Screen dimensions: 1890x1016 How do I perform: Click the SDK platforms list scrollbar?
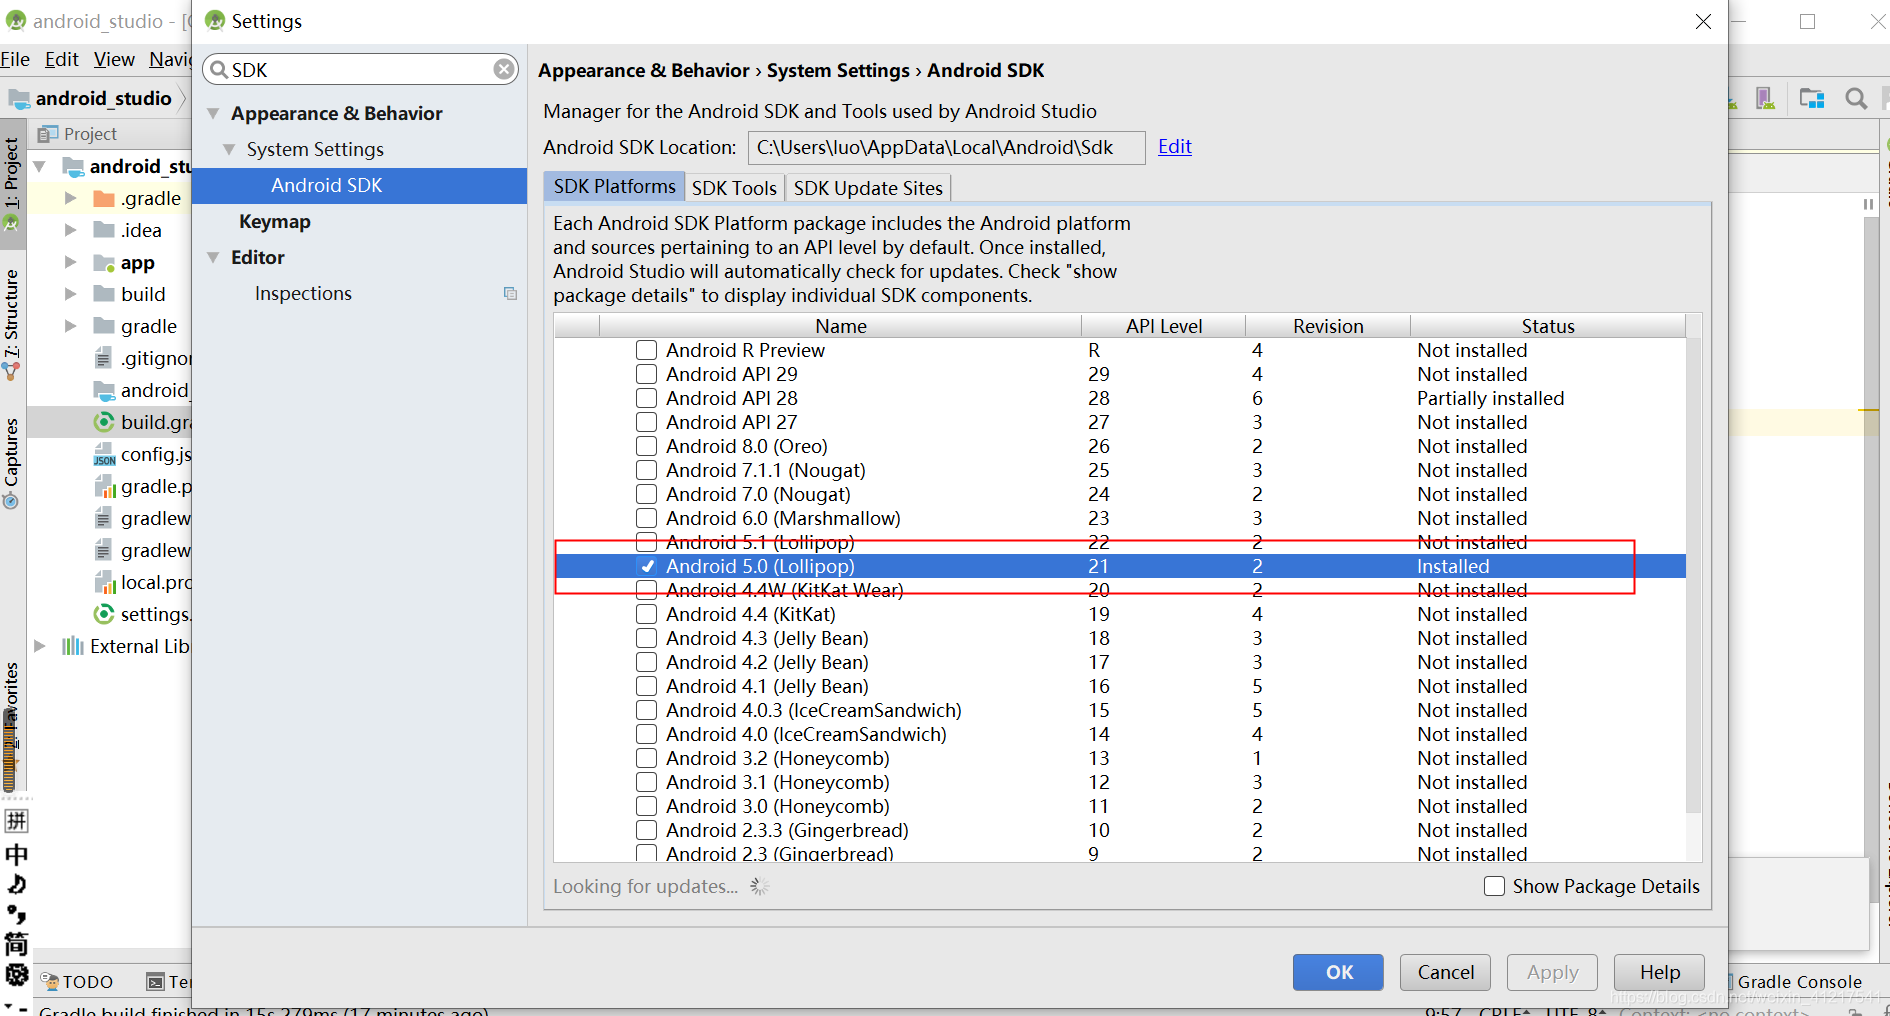pyautogui.click(x=1693, y=575)
